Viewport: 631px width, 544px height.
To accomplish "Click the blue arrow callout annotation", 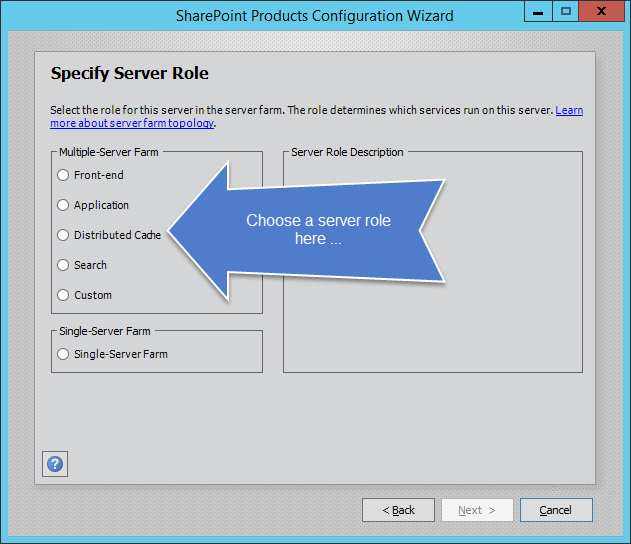I will [x=318, y=230].
